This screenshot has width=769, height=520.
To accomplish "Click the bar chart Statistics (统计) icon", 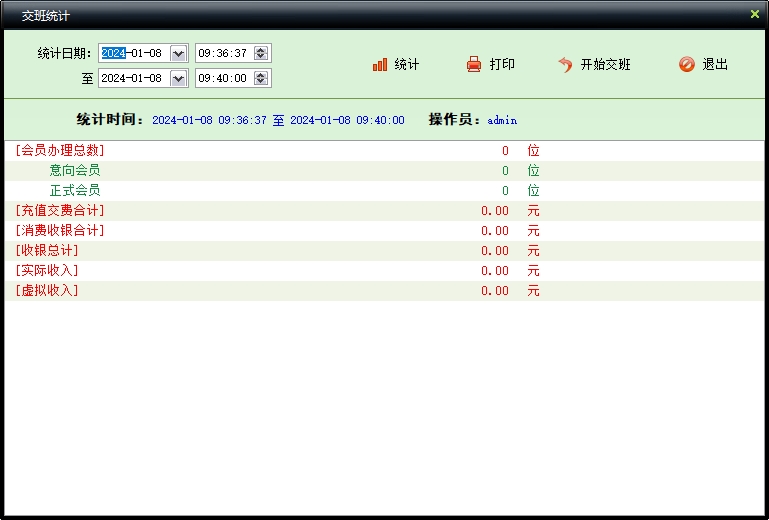I will (x=380, y=65).
